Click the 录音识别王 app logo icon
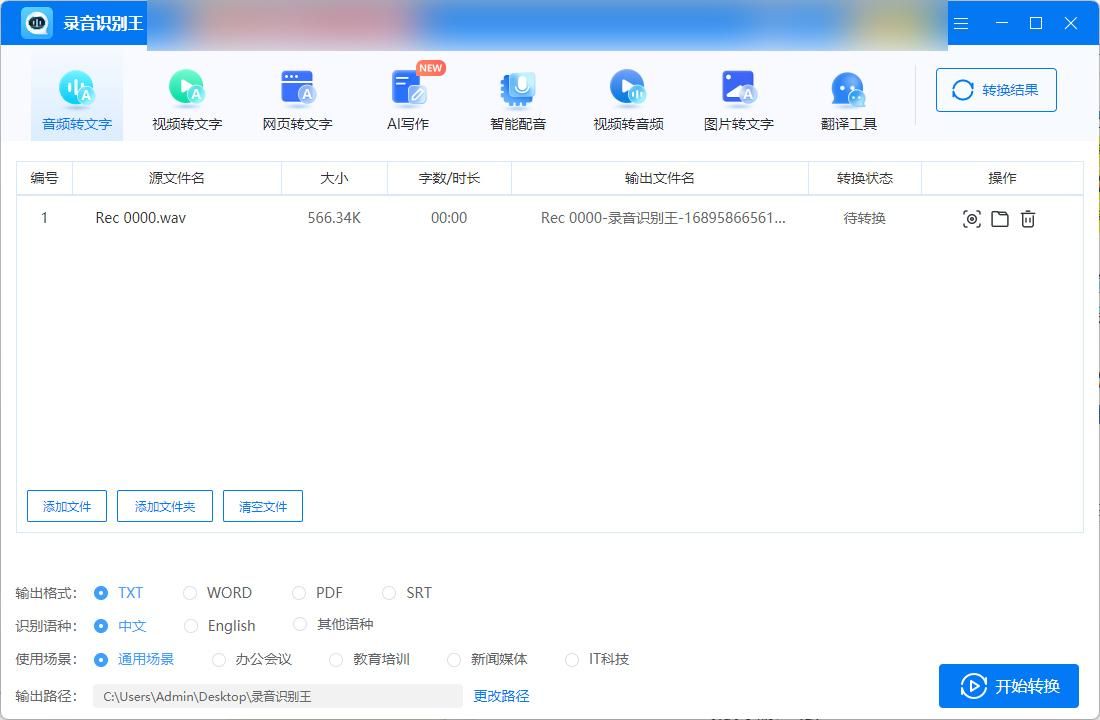The image size is (1100, 720). pos(36,23)
